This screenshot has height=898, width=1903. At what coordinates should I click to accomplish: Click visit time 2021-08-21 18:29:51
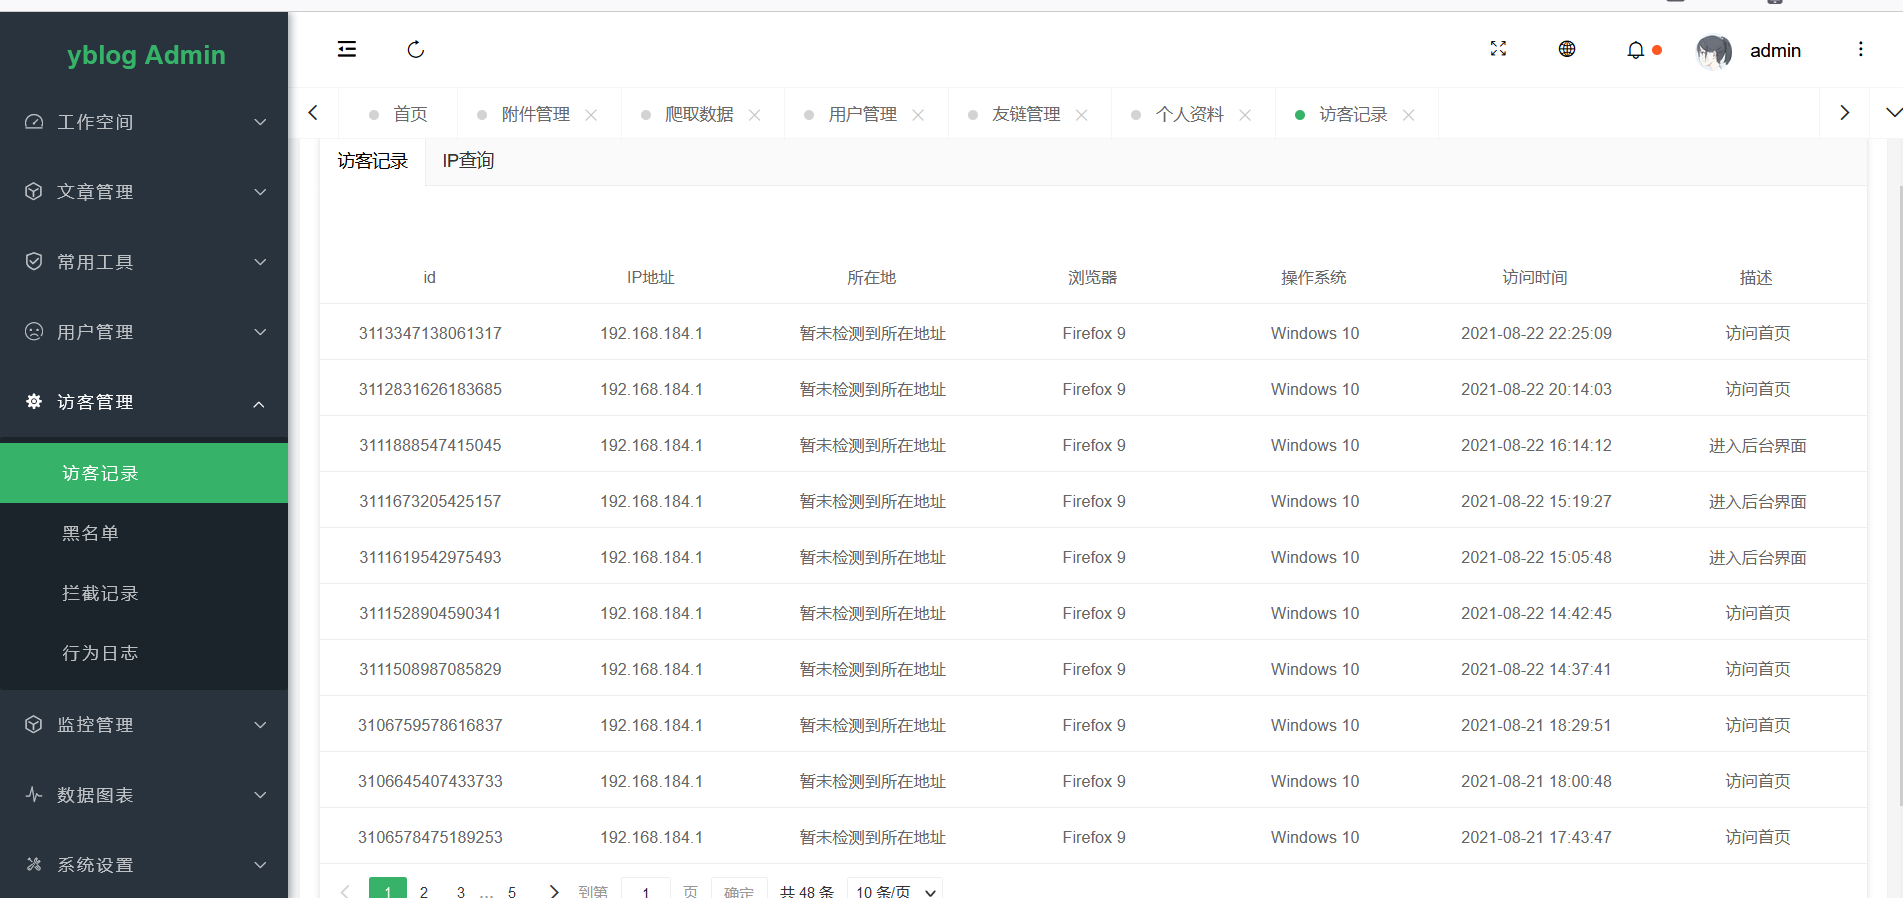coord(1536,725)
